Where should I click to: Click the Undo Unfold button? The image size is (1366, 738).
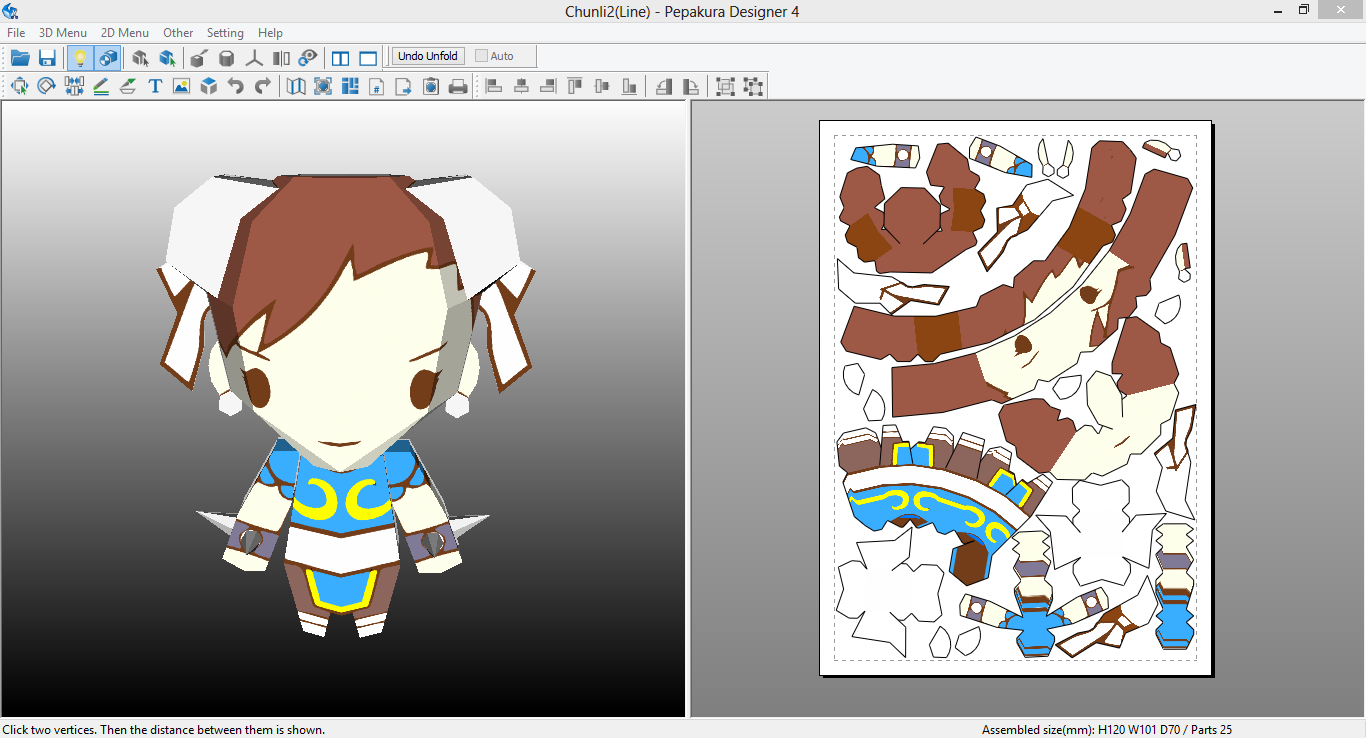[x=428, y=56]
